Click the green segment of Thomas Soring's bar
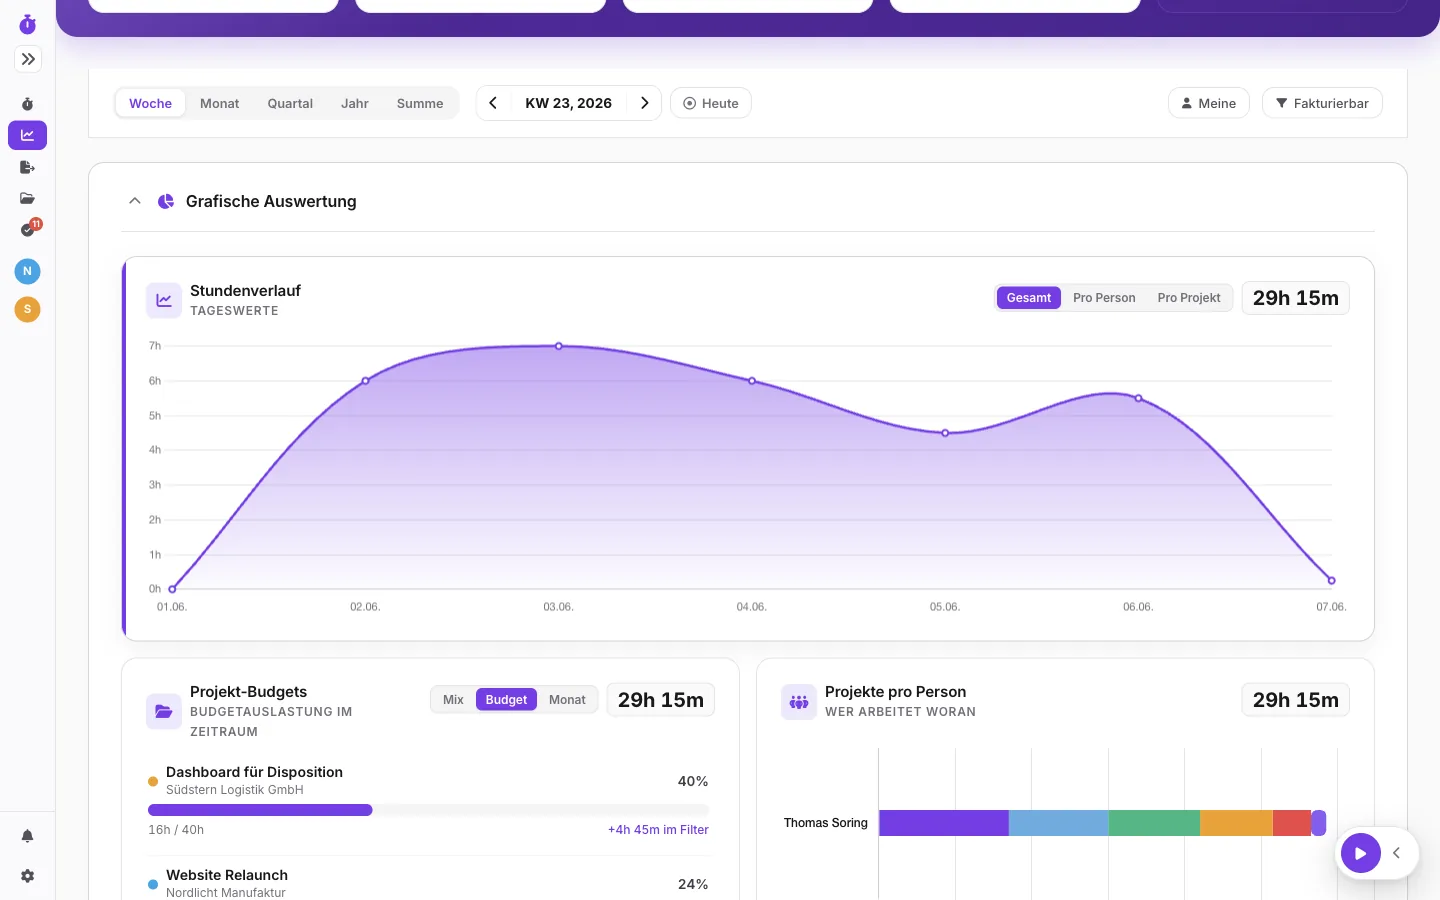Image resolution: width=1440 pixels, height=900 pixels. (x=1154, y=823)
